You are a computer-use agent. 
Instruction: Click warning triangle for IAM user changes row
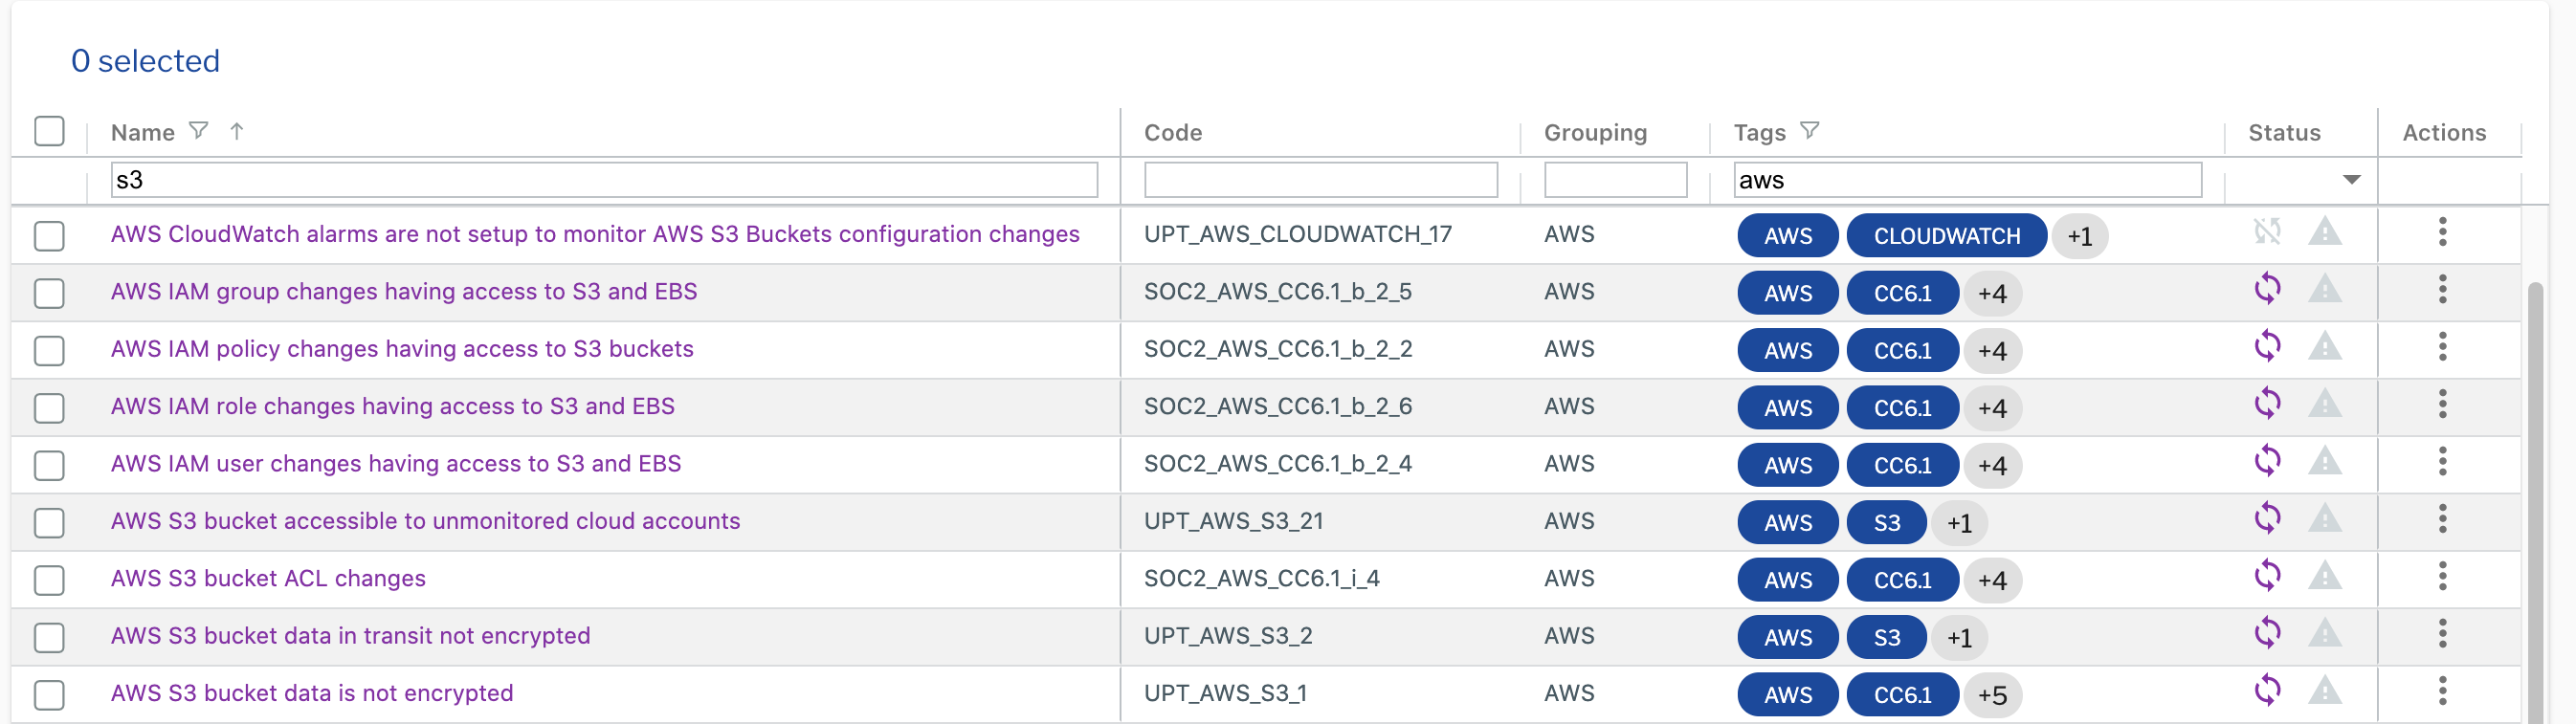2325,461
